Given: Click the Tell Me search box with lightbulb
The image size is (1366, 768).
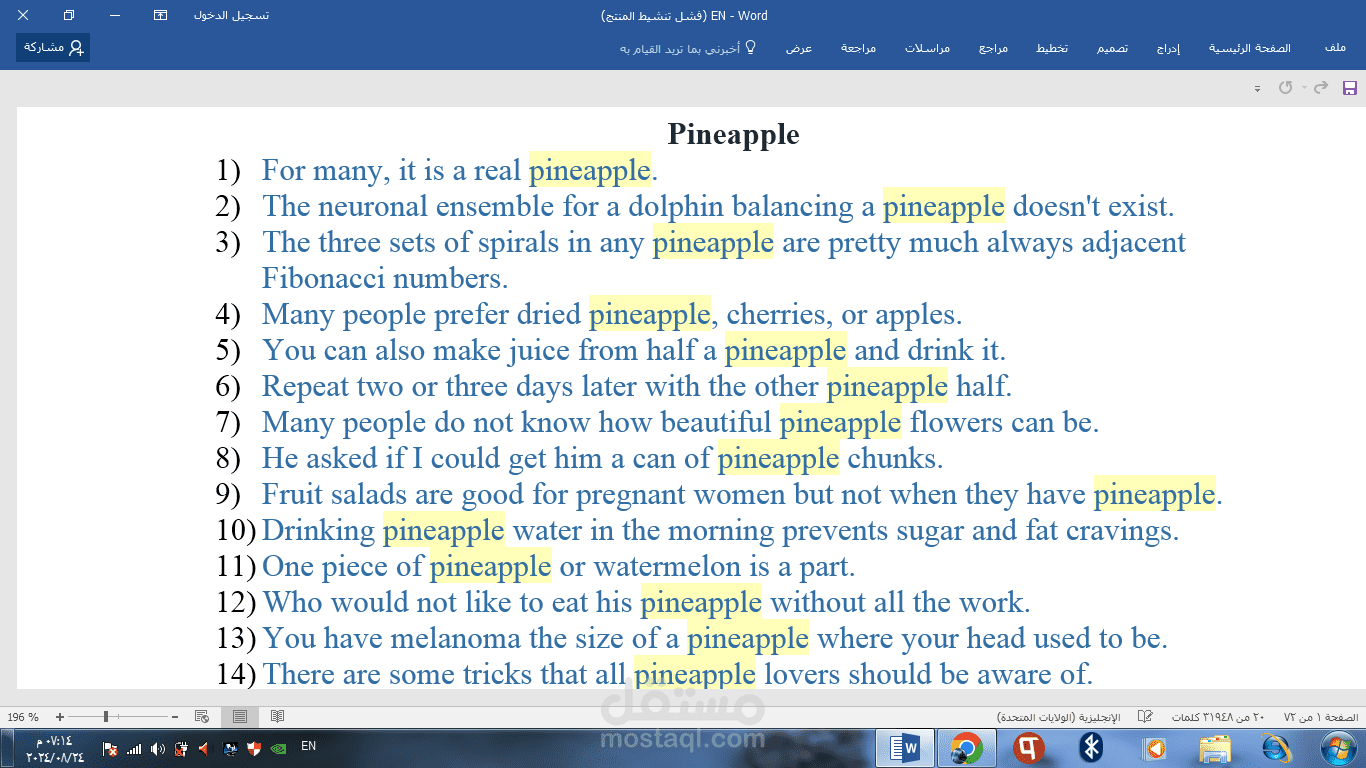Looking at the screenshot, I should click(x=688, y=48).
